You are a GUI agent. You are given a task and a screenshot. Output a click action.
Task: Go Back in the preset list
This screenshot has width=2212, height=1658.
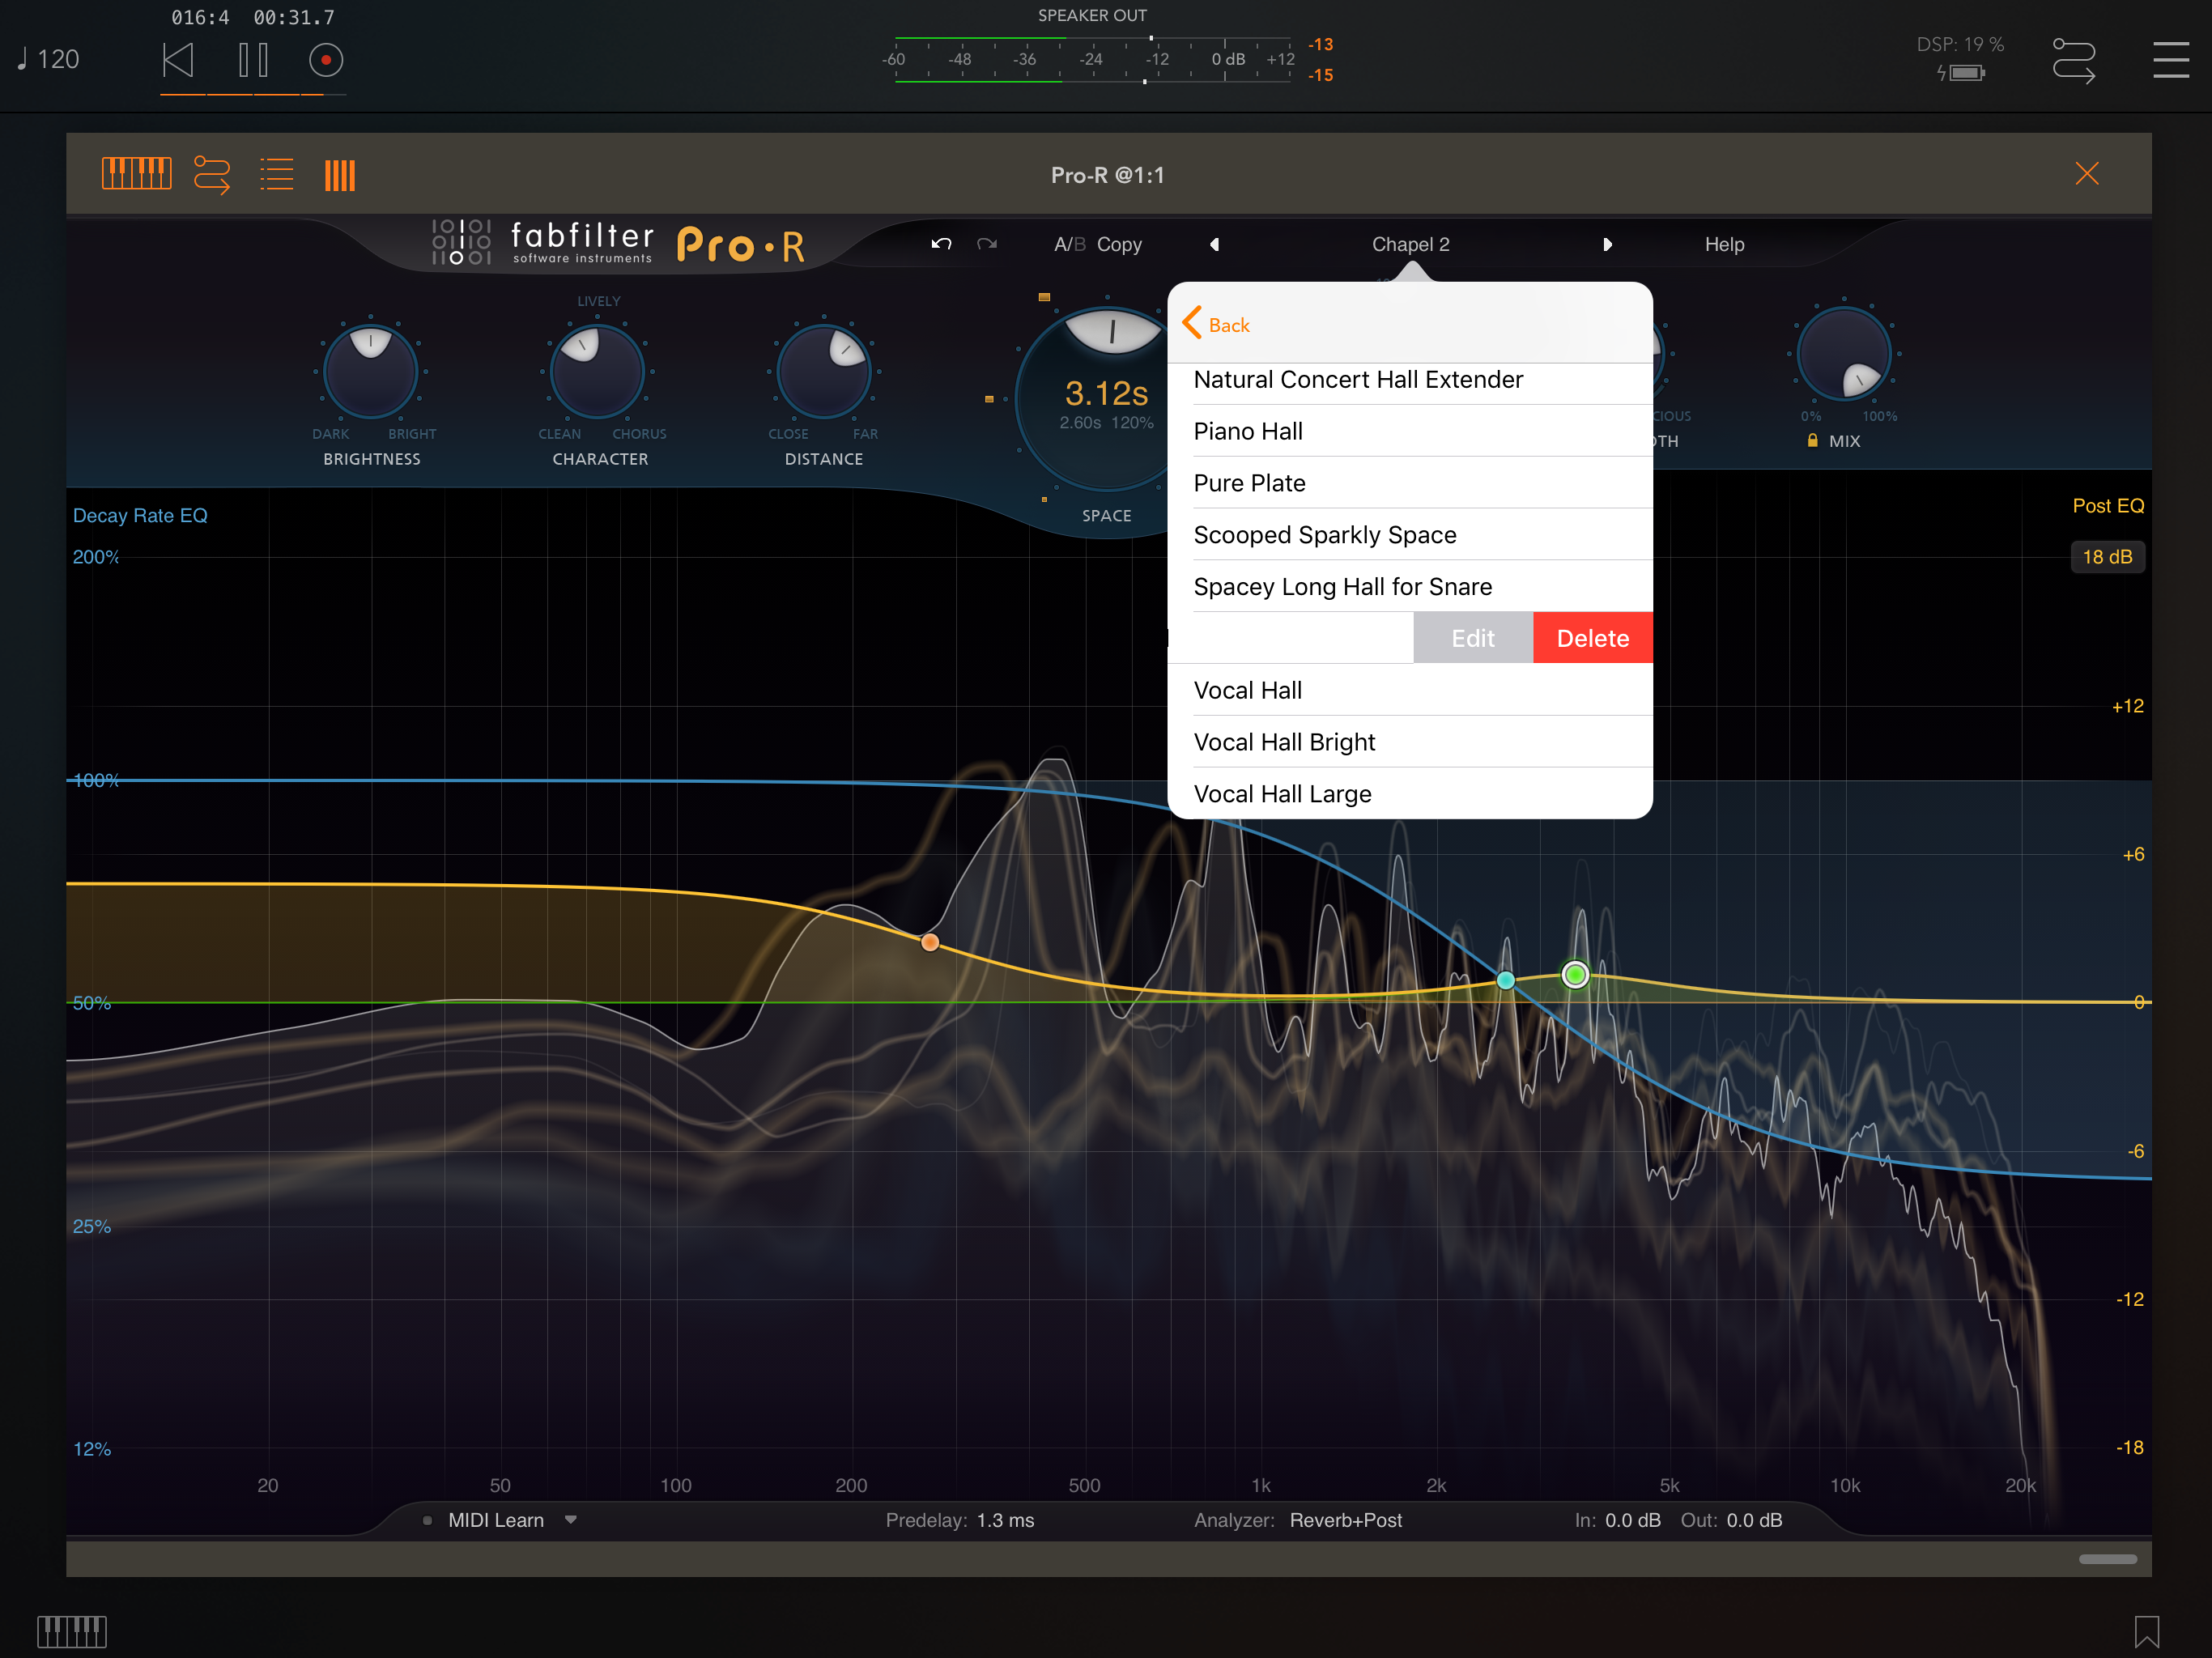click(x=1217, y=324)
